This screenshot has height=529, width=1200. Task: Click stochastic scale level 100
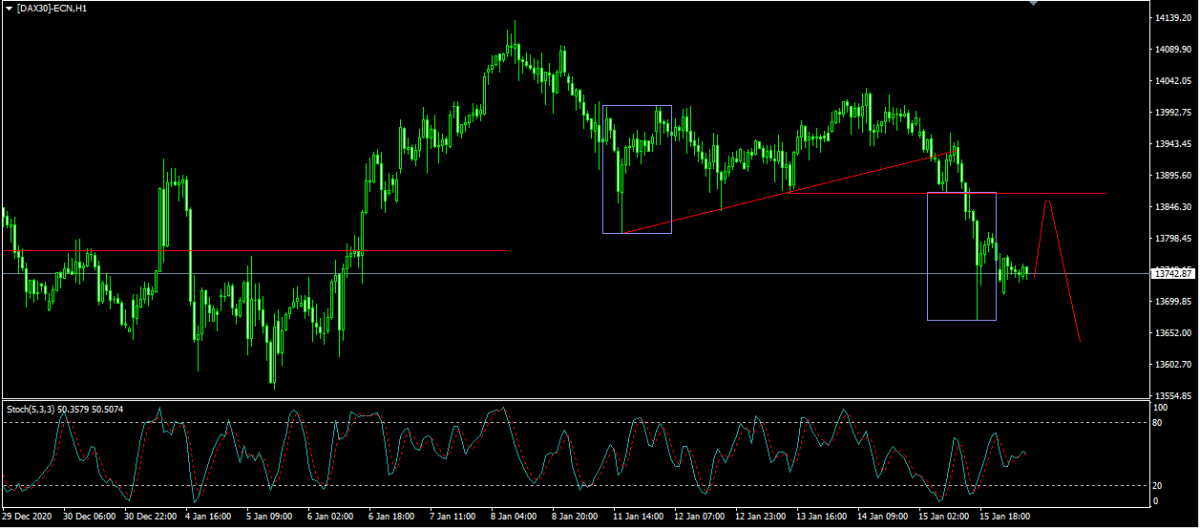click(1161, 408)
